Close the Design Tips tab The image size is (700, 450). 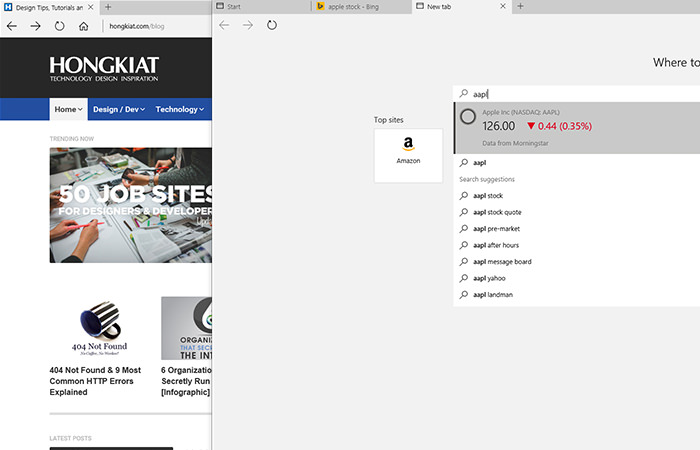click(x=91, y=7)
